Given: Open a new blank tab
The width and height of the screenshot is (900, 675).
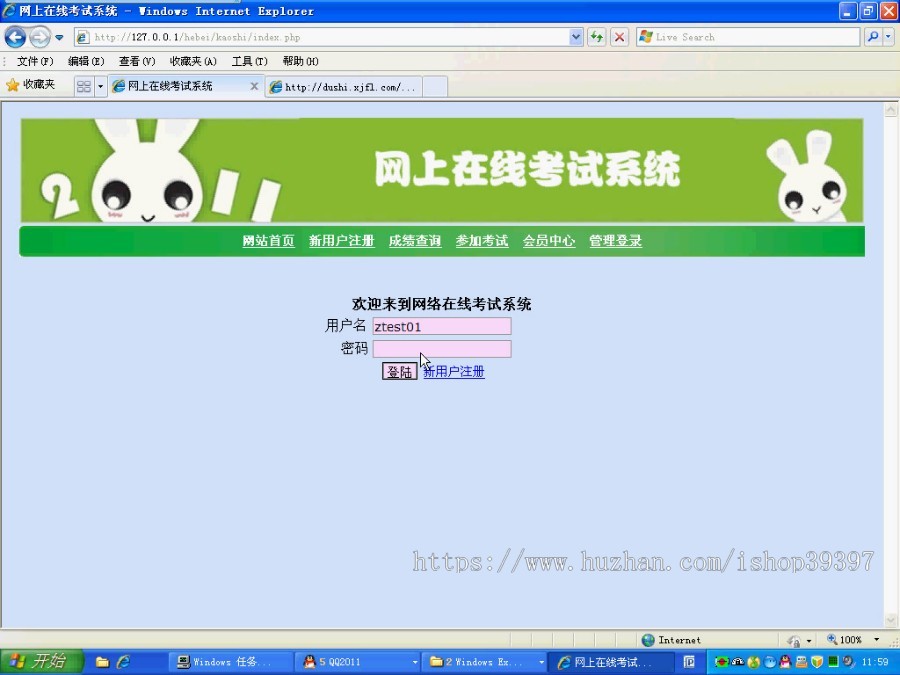Looking at the screenshot, I should click(435, 87).
